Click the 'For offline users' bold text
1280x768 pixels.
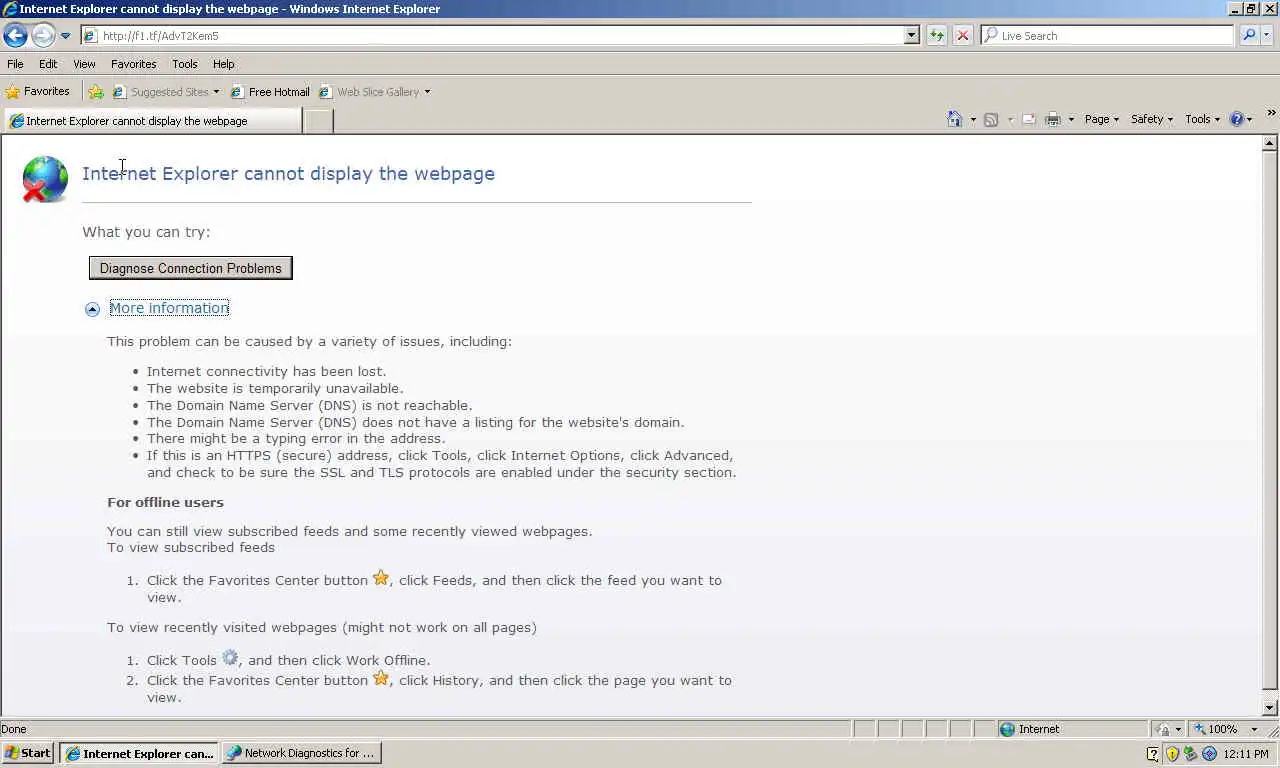tap(165, 502)
